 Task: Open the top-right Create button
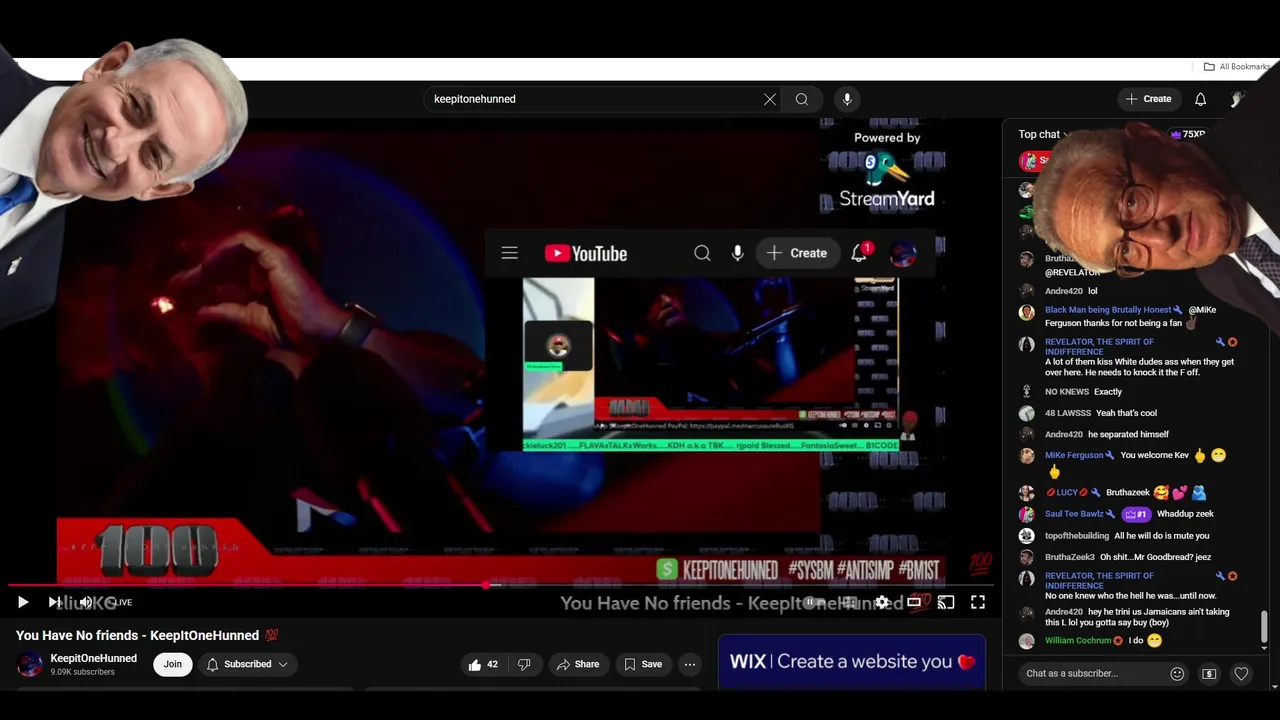click(x=1148, y=99)
